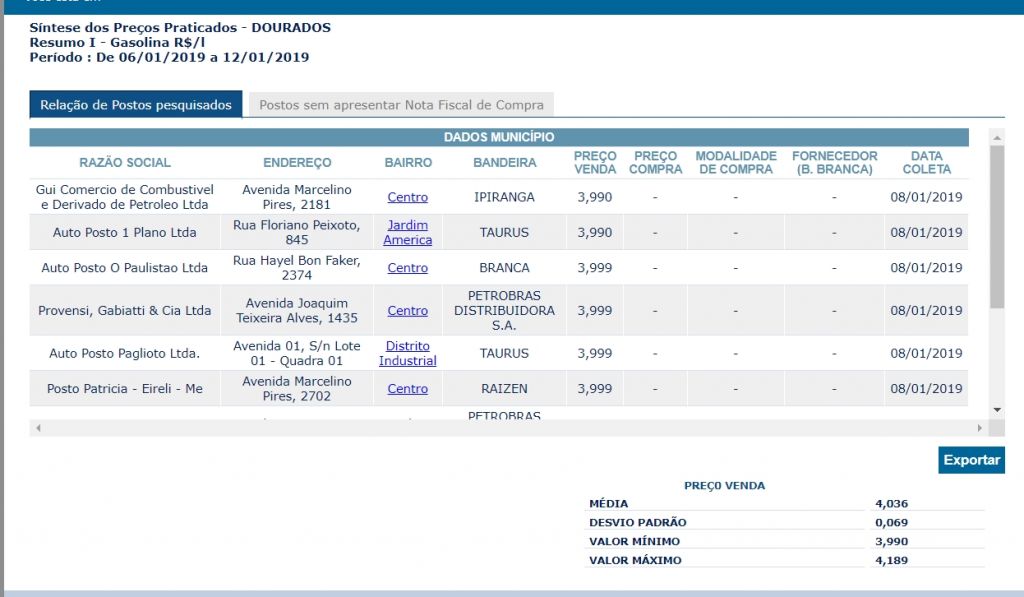Click the Exportar button
Image resolution: width=1024 pixels, height=597 pixels.
(971, 460)
